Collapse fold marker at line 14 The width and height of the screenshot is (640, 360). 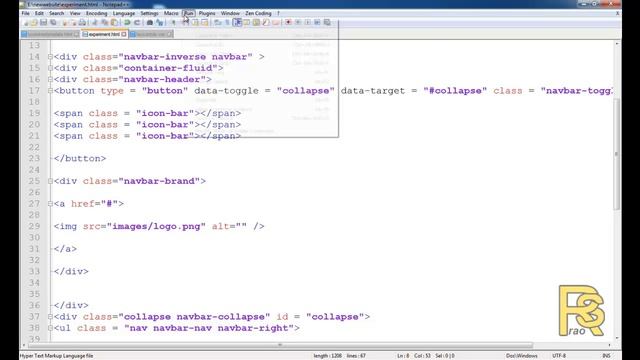tap(50, 57)
